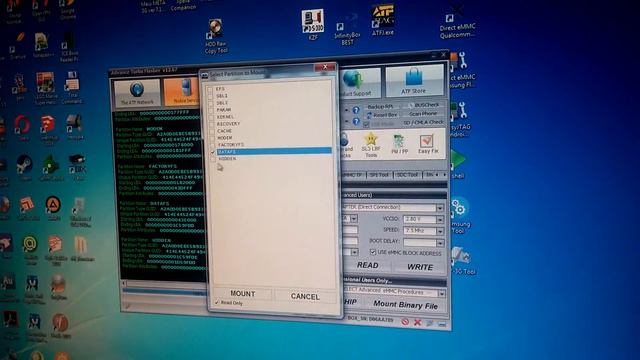The image size is (640, 360).
Task: Click the BUSCheck button
Action: point(424,105)
